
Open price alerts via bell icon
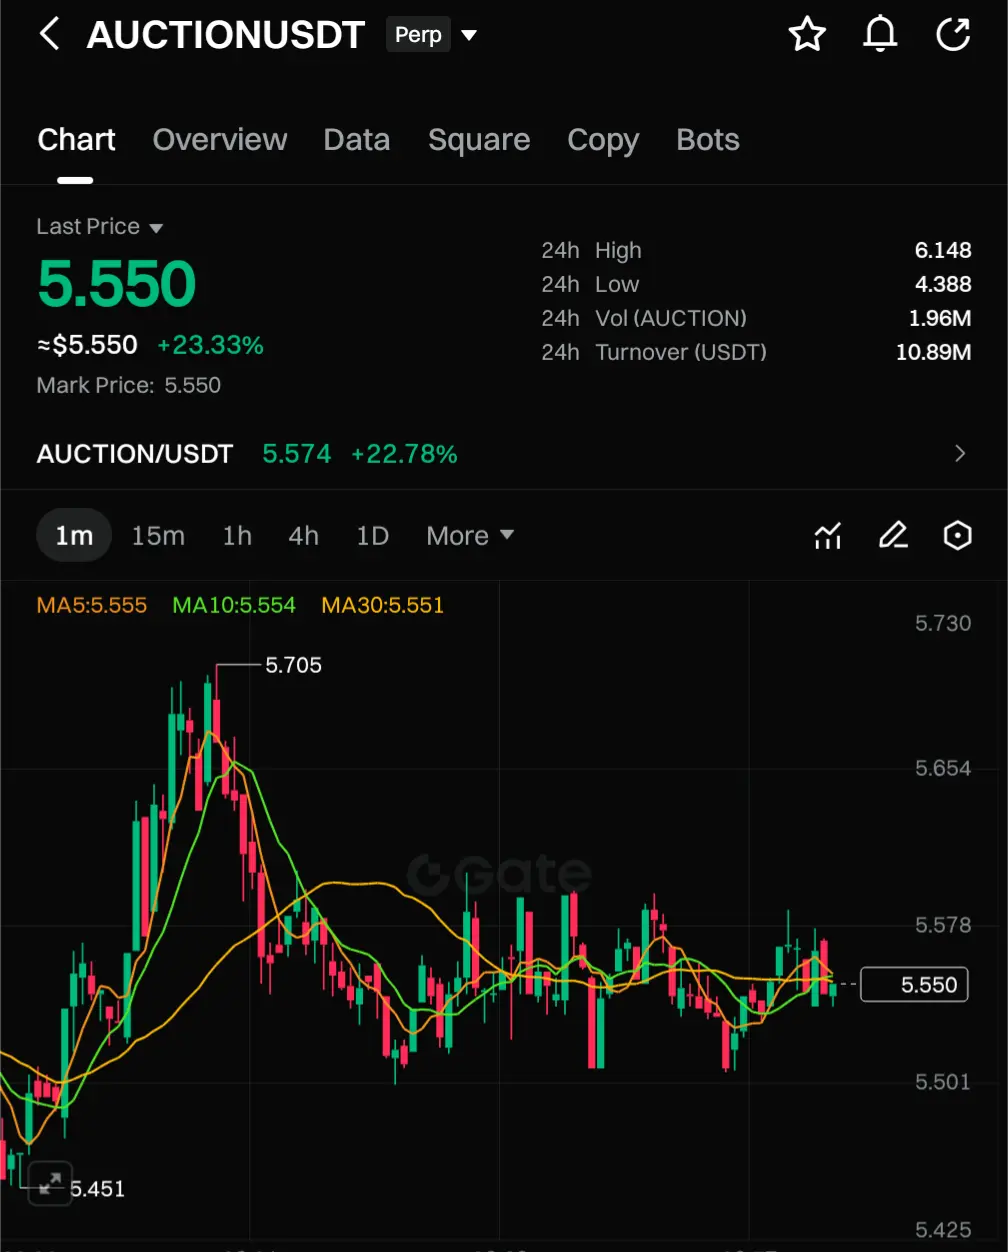(x=880, y=35)
